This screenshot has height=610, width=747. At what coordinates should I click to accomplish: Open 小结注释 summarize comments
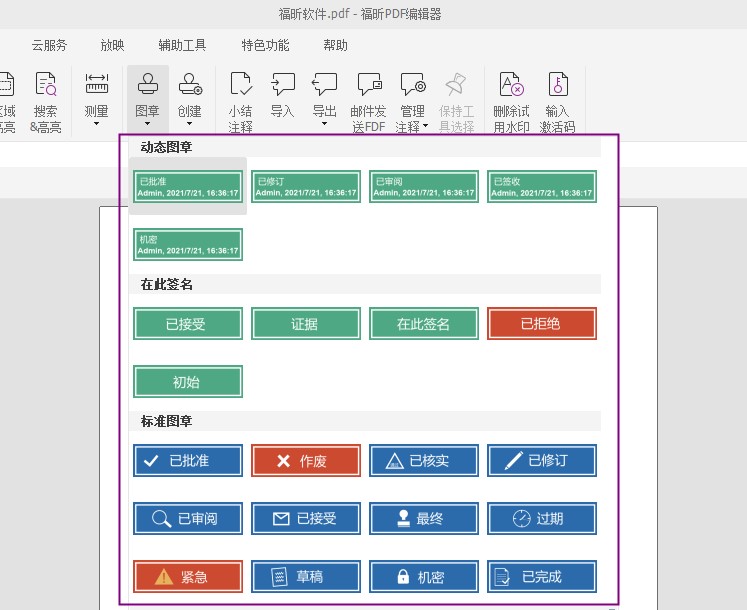(241, 102)
